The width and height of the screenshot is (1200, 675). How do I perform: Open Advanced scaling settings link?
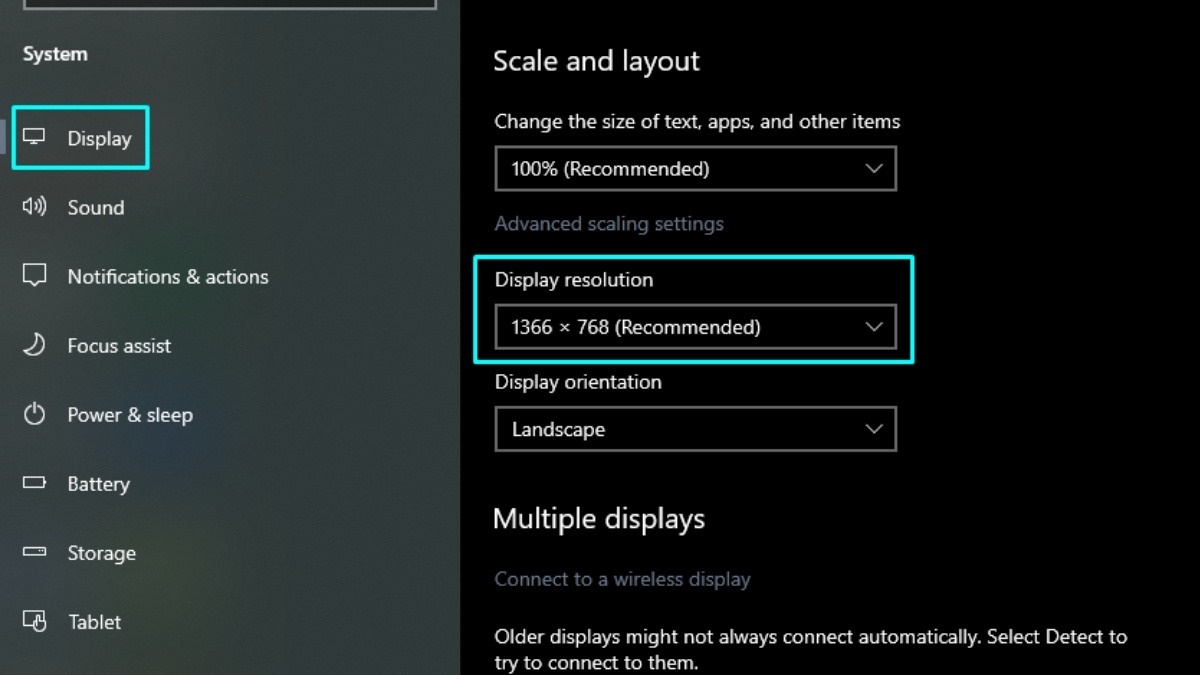pyautogui.click(x=609, y=224)
